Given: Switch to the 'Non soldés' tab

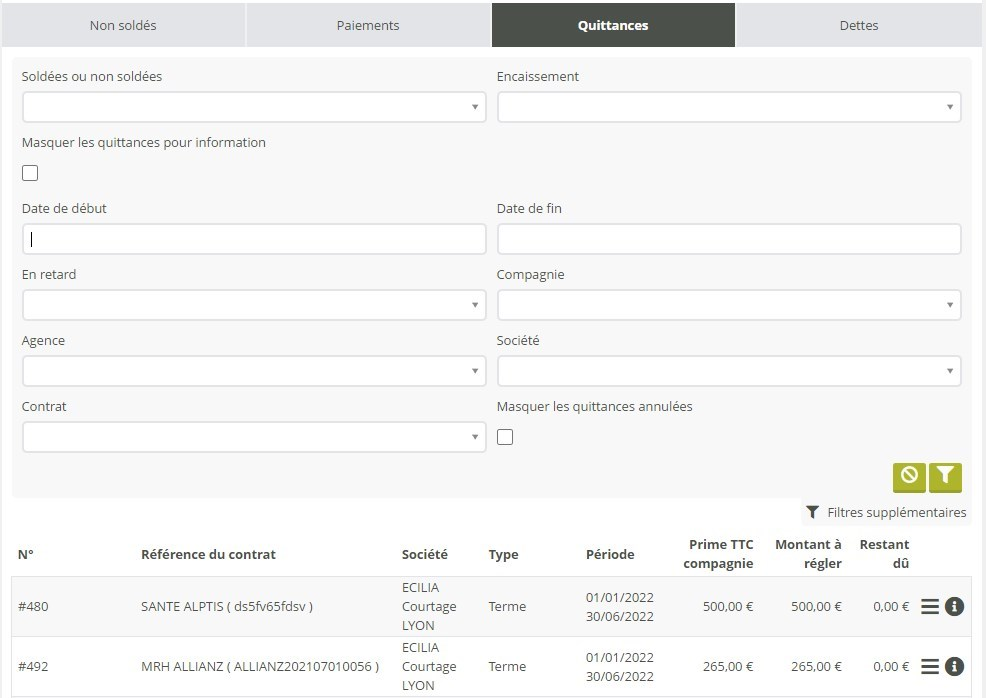Looking at the screenshot, I should (123, 25).
